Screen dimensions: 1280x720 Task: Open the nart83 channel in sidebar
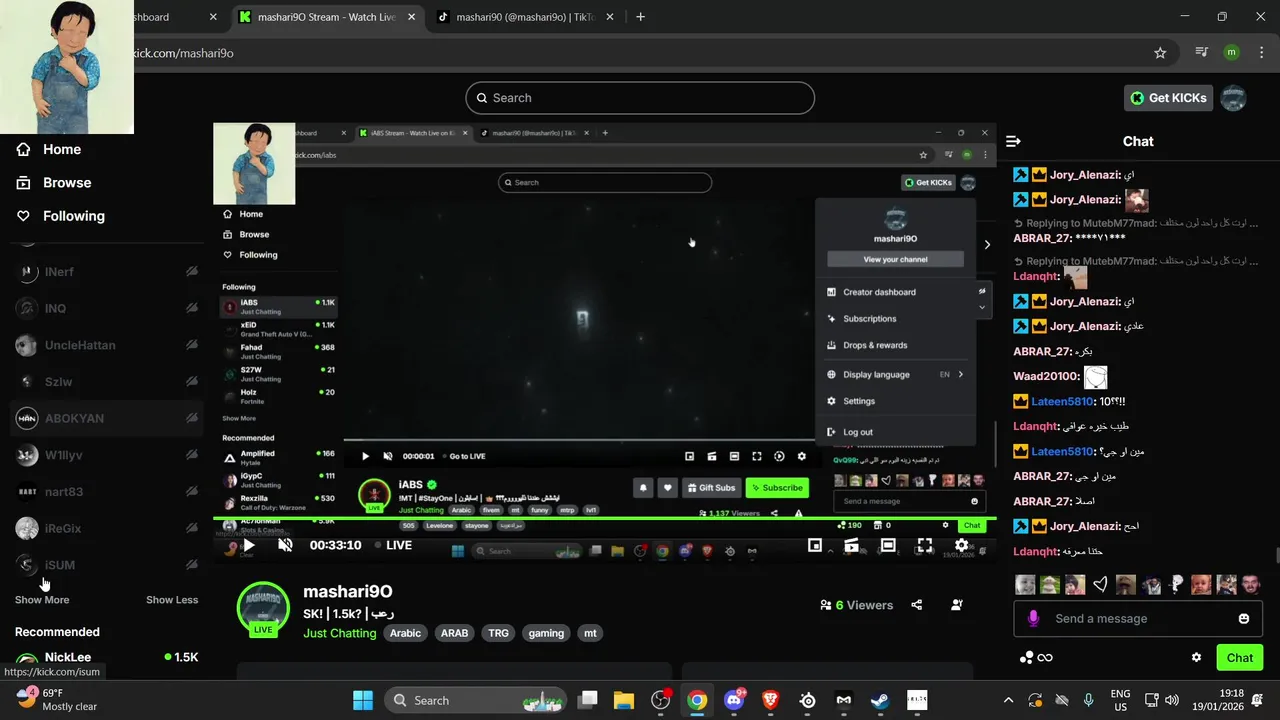point(107,492)
